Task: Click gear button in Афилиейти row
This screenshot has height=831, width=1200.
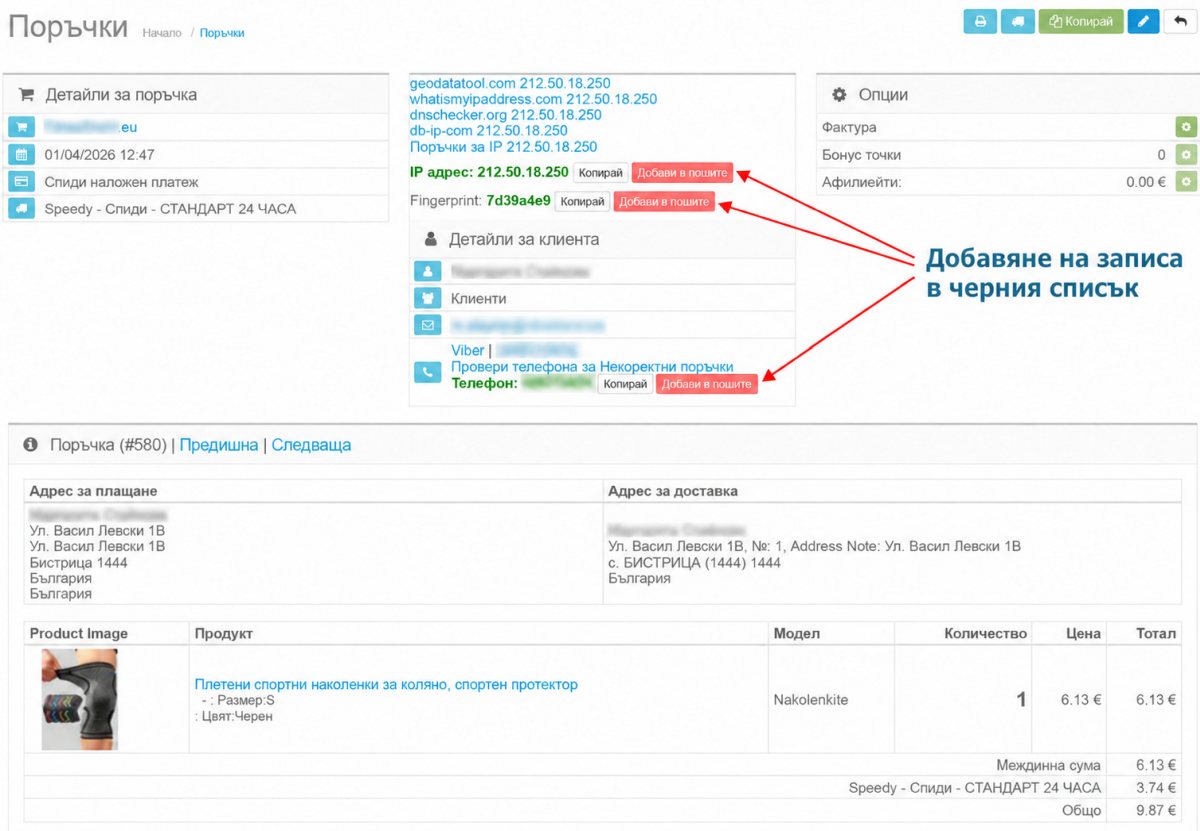Action: point(1185,182)
